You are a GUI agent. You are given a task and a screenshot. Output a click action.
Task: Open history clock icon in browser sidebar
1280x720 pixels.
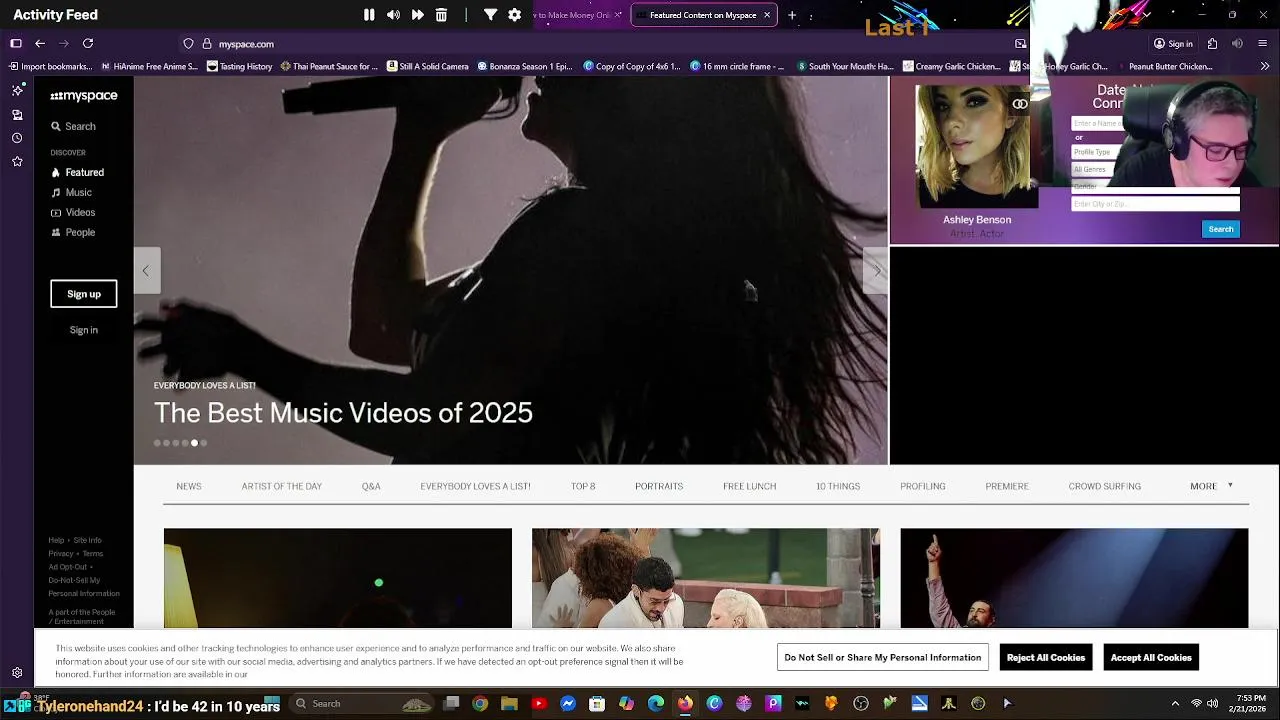[17, 138]
